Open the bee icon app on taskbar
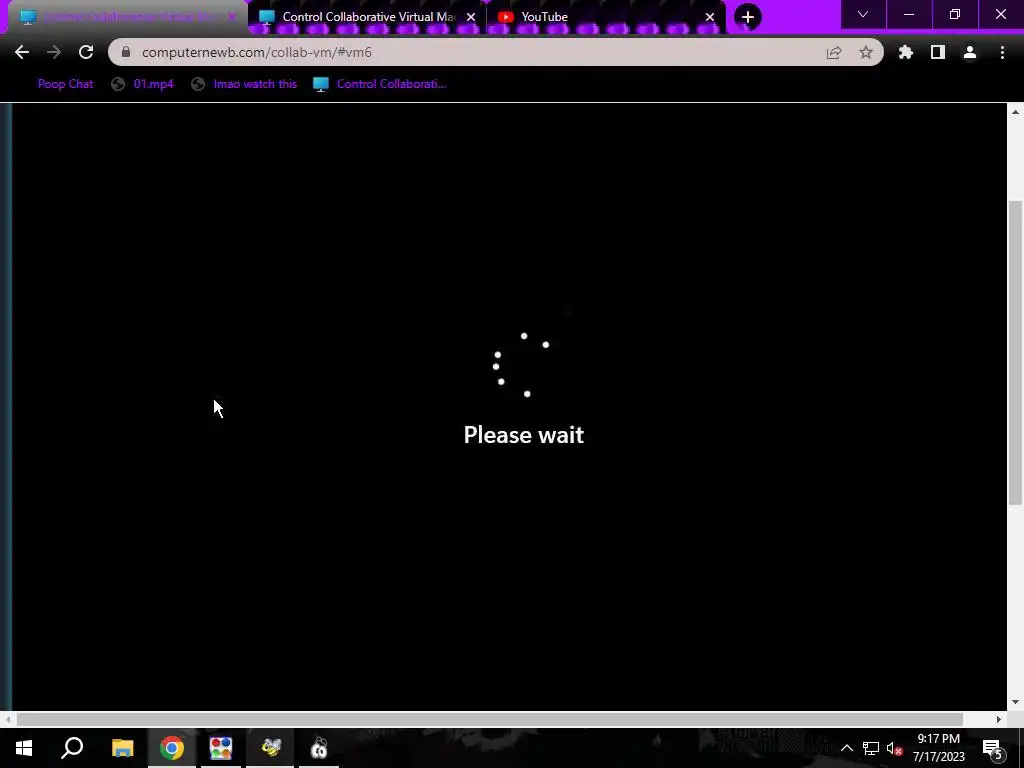 [270, 748]
